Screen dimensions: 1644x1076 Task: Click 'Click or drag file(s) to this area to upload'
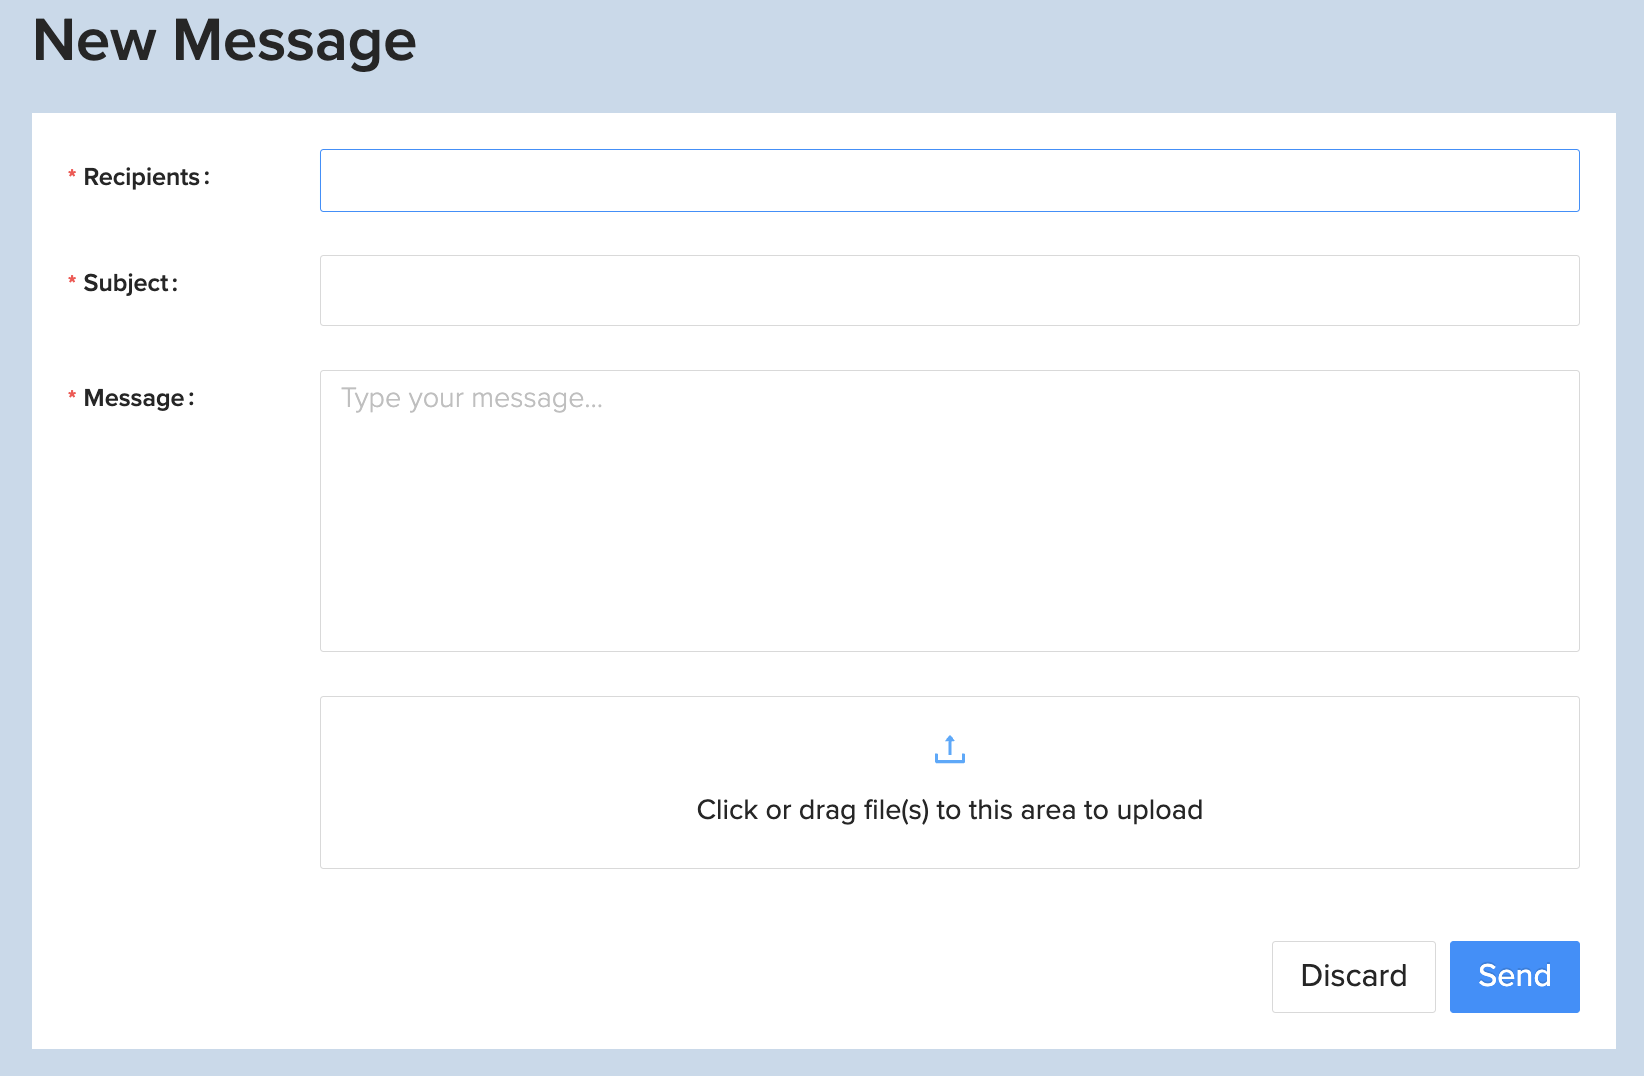pos(949,810)
